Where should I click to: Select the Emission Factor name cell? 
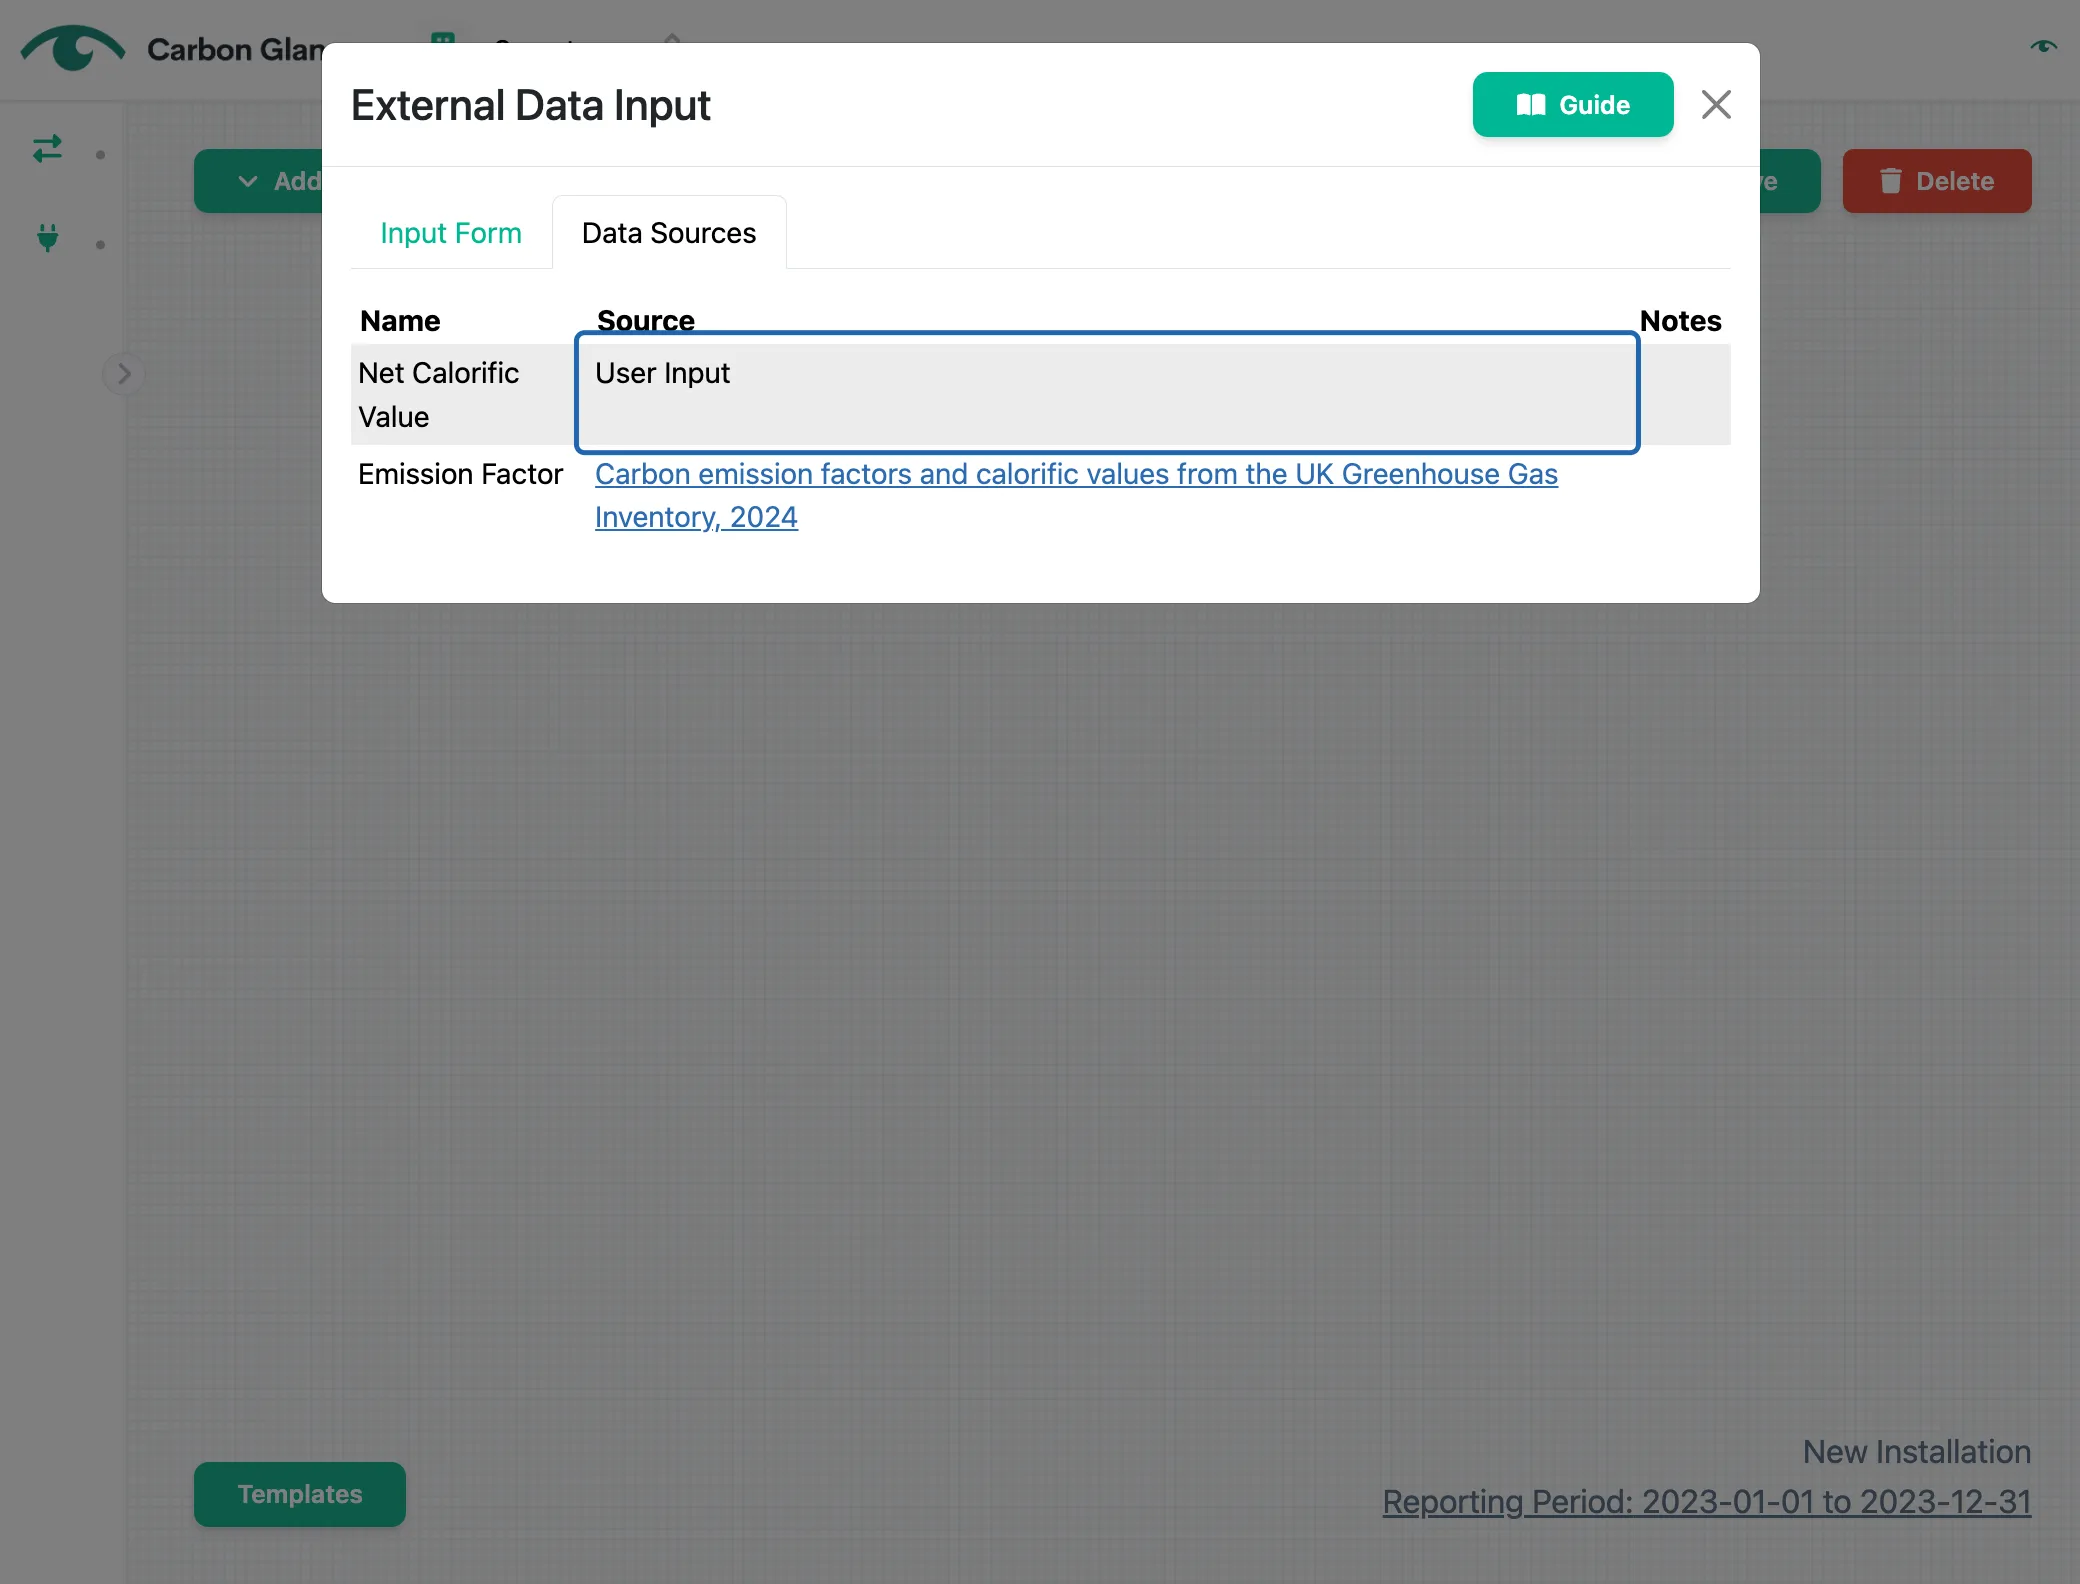coord(460,474)
